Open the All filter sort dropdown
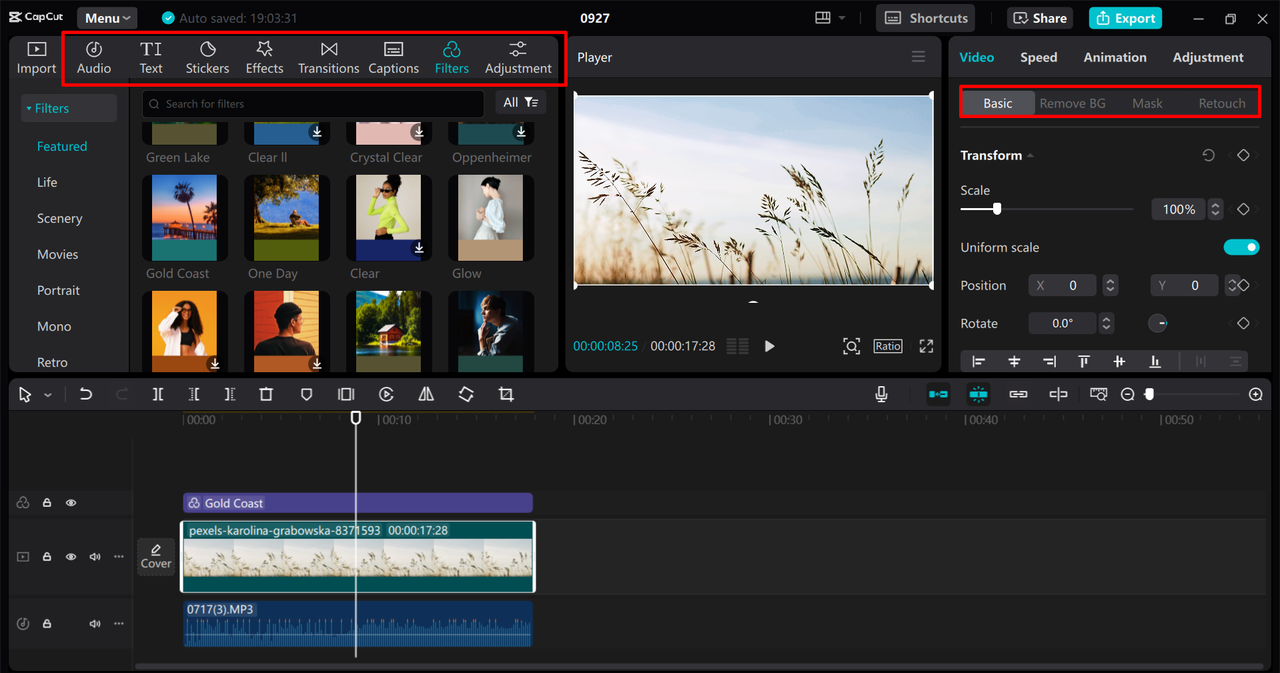Screen dimensions: 1280x673 (520, 103)
